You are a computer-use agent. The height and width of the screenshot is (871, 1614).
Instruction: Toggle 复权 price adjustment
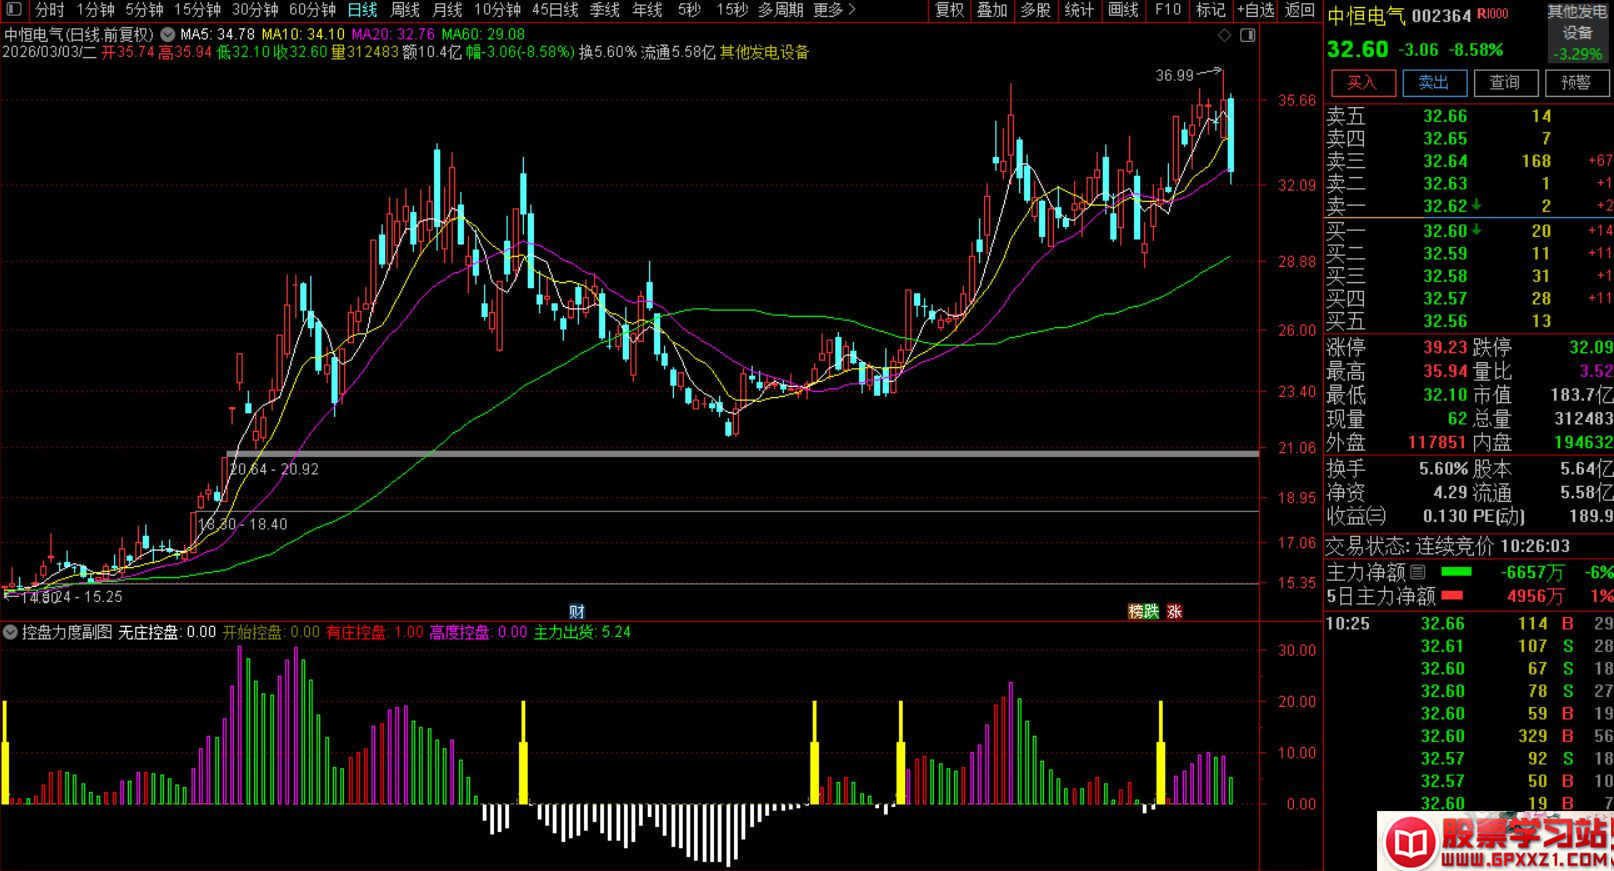click(x=949, y=10)
